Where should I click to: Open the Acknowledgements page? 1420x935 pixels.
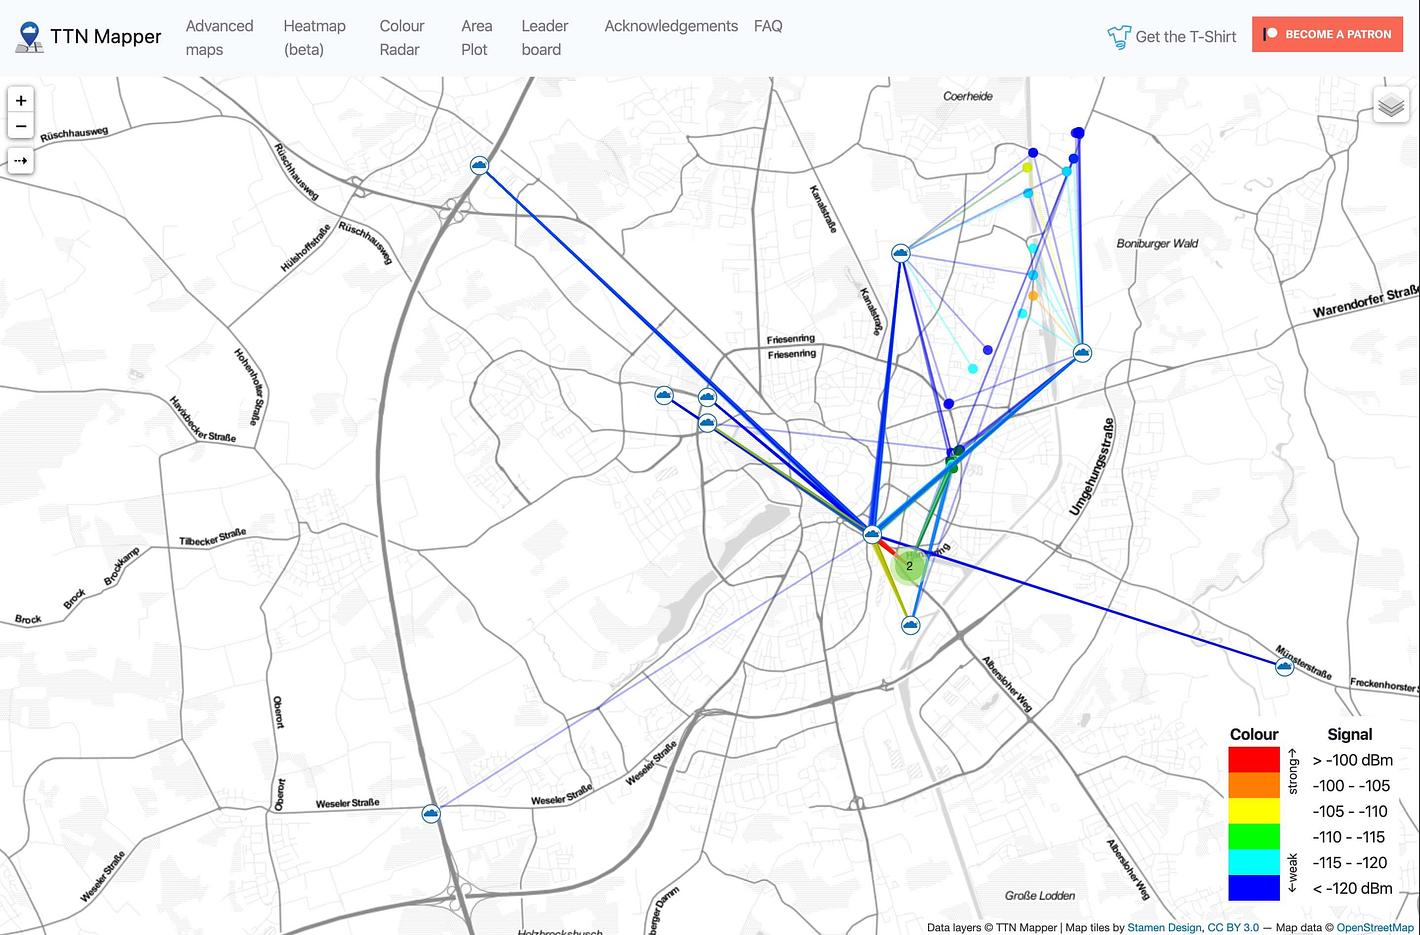click(x=670, y=26)
